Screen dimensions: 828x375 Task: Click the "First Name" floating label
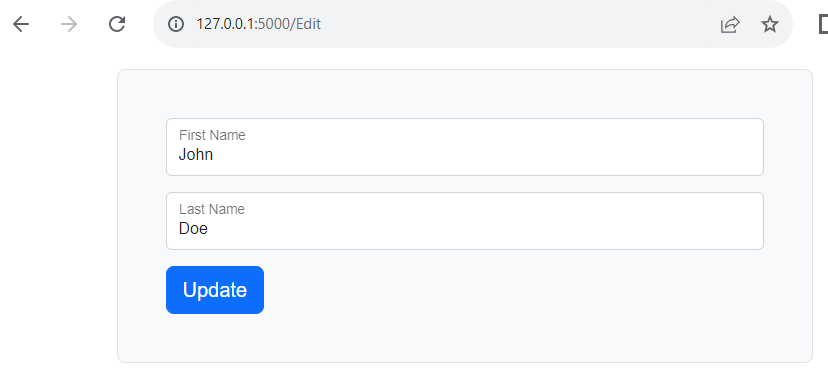point(212,135)
